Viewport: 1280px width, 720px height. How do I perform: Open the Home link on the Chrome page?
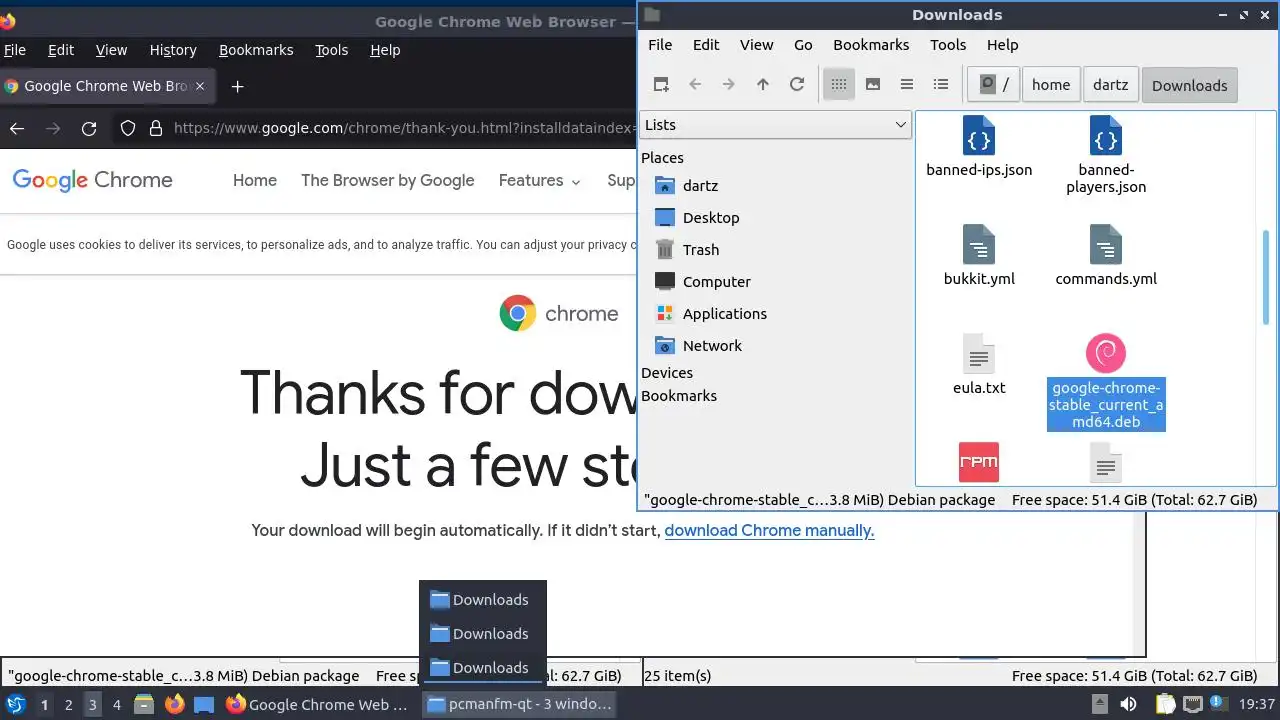255,180
